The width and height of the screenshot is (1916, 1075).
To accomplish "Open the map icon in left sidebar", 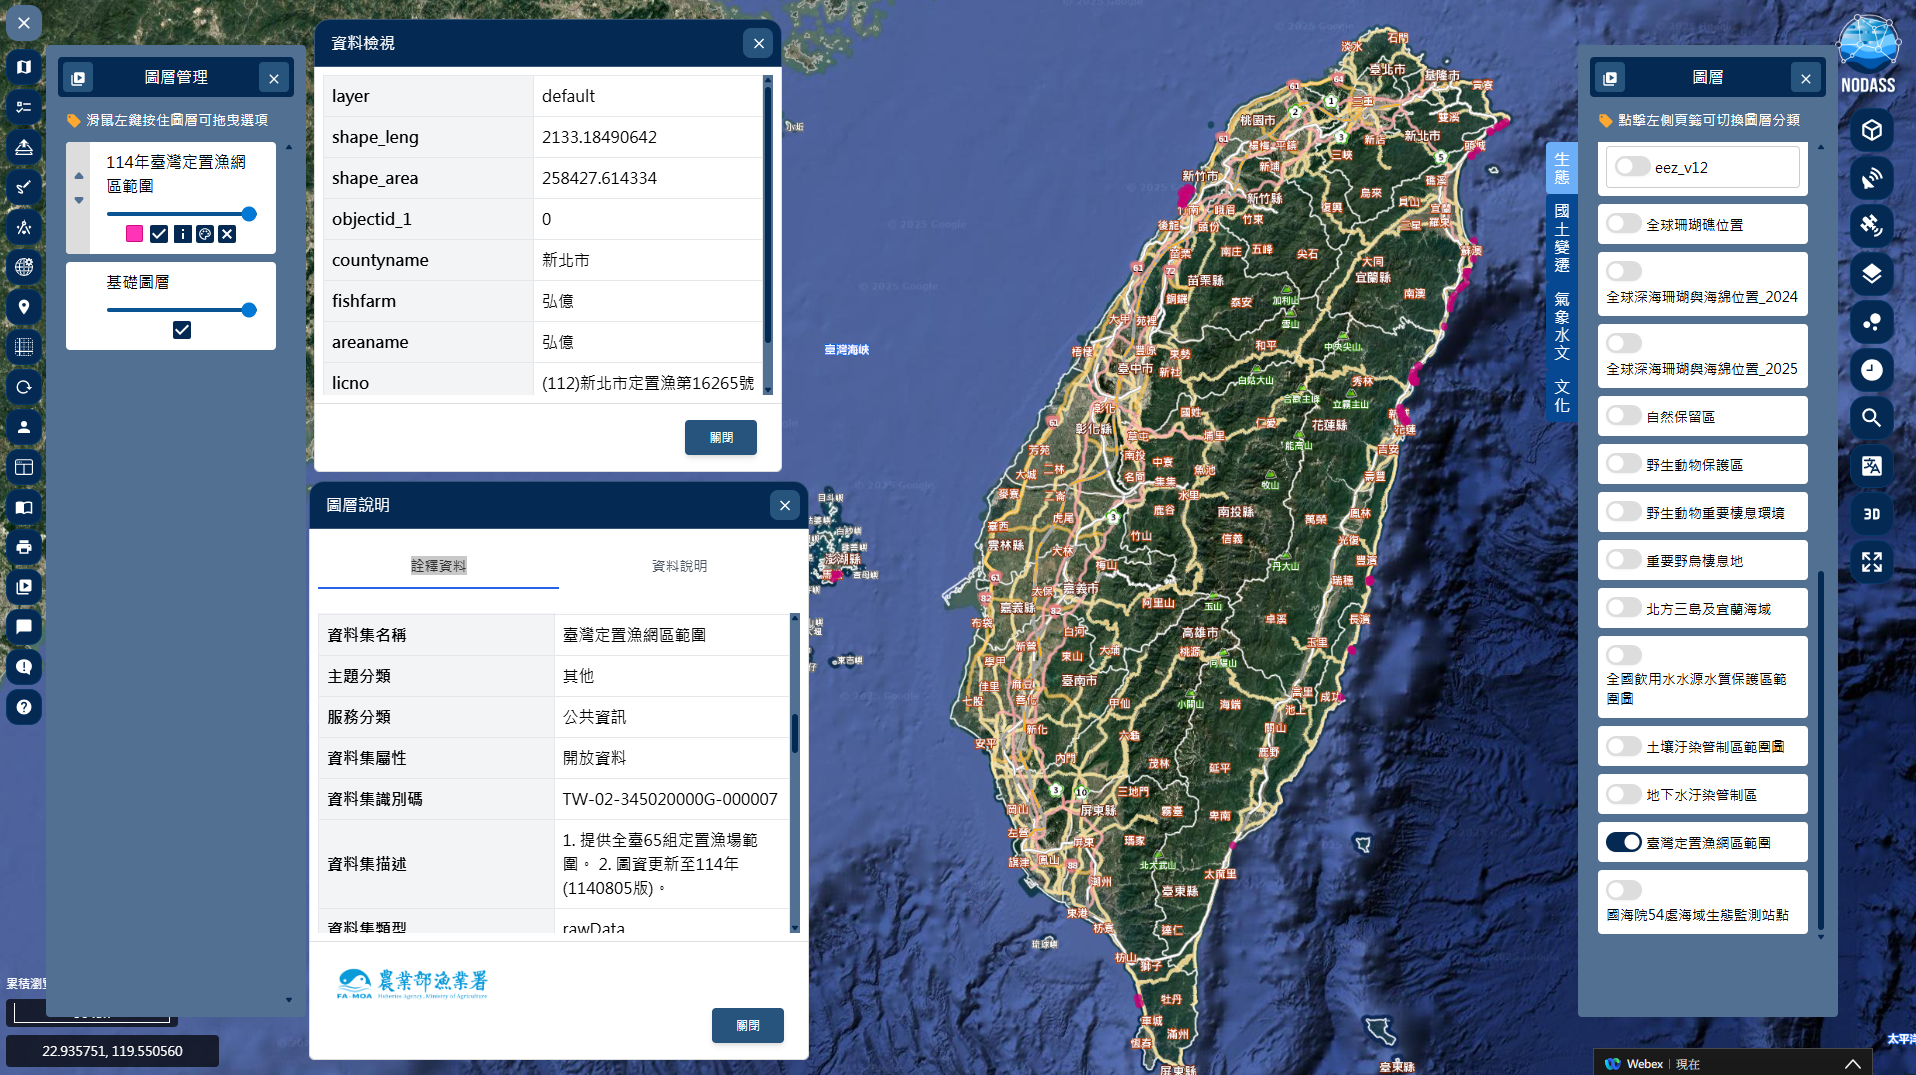I will point(24,67).
